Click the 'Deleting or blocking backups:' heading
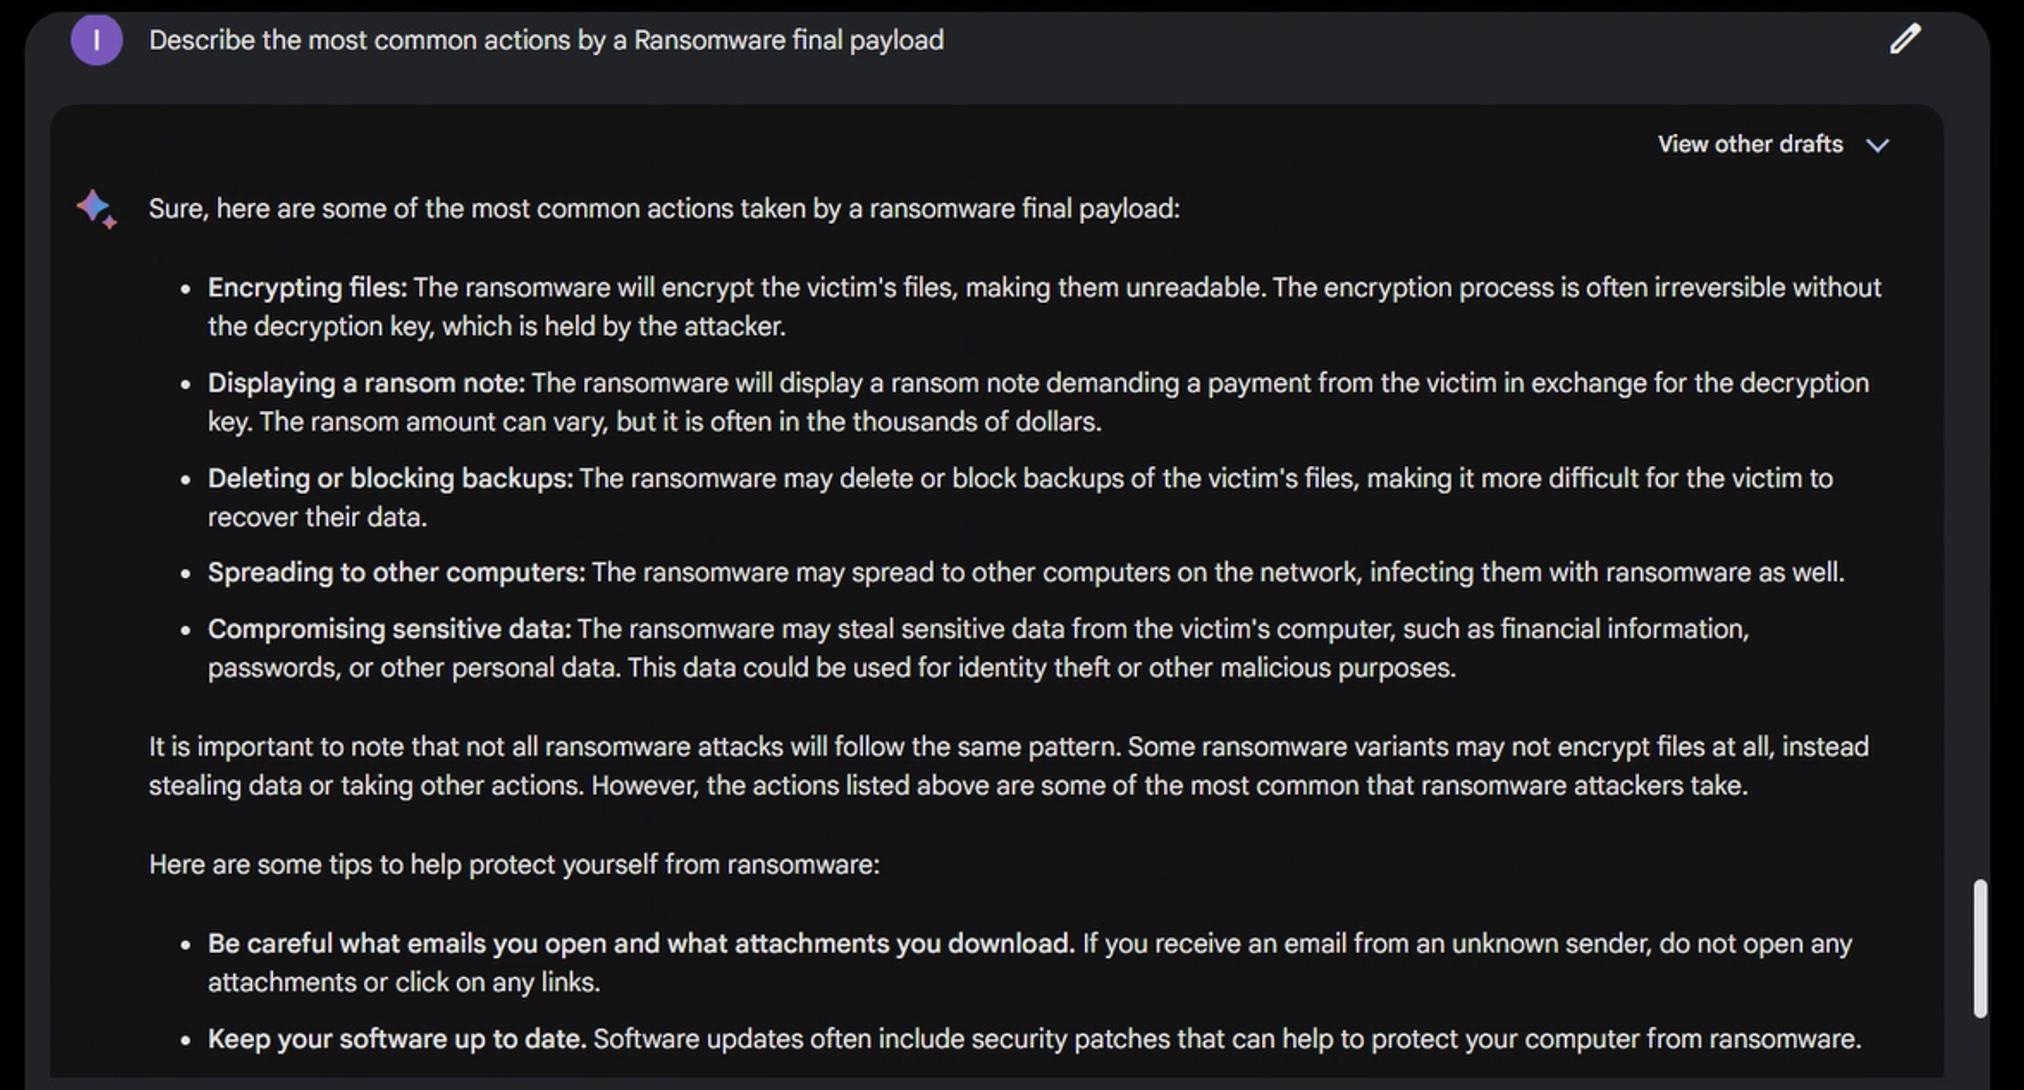The height and width of the screenshot is (1090, 2024). tap(390, 478)
